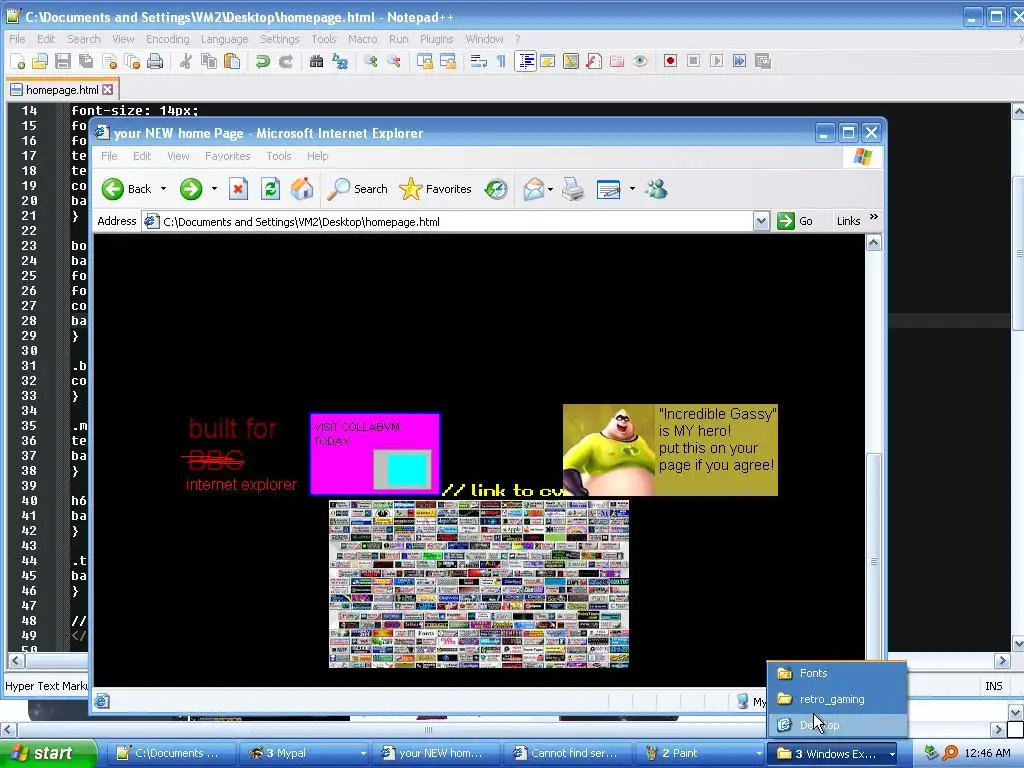Open the Tools menu in Internet Explorer

pos(278,156)
